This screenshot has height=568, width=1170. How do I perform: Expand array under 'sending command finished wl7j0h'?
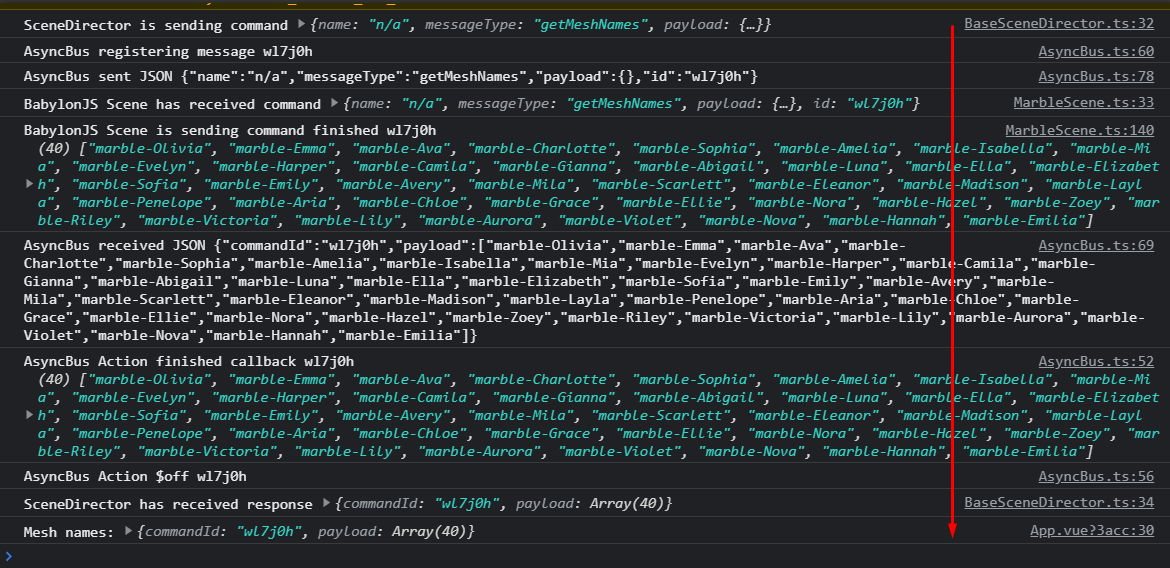tap(29, 184)
